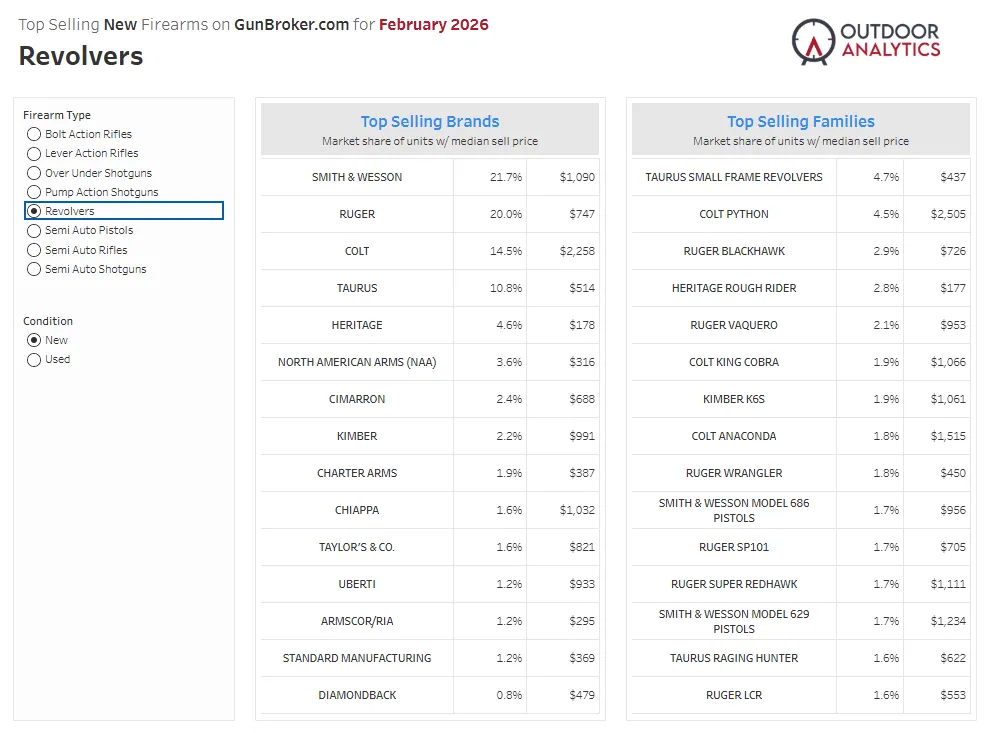Click the Top Selling Families header

click(x=800, y=121)
